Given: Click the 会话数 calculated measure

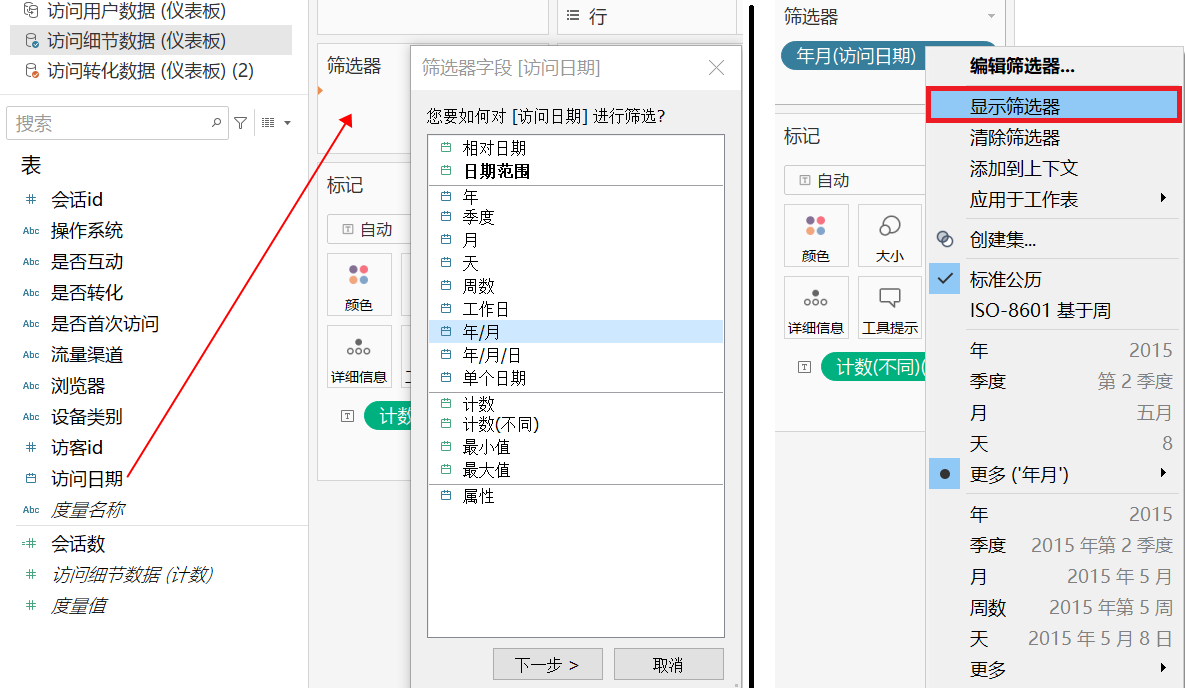Looking at the screenshot, I should [78, 544].
